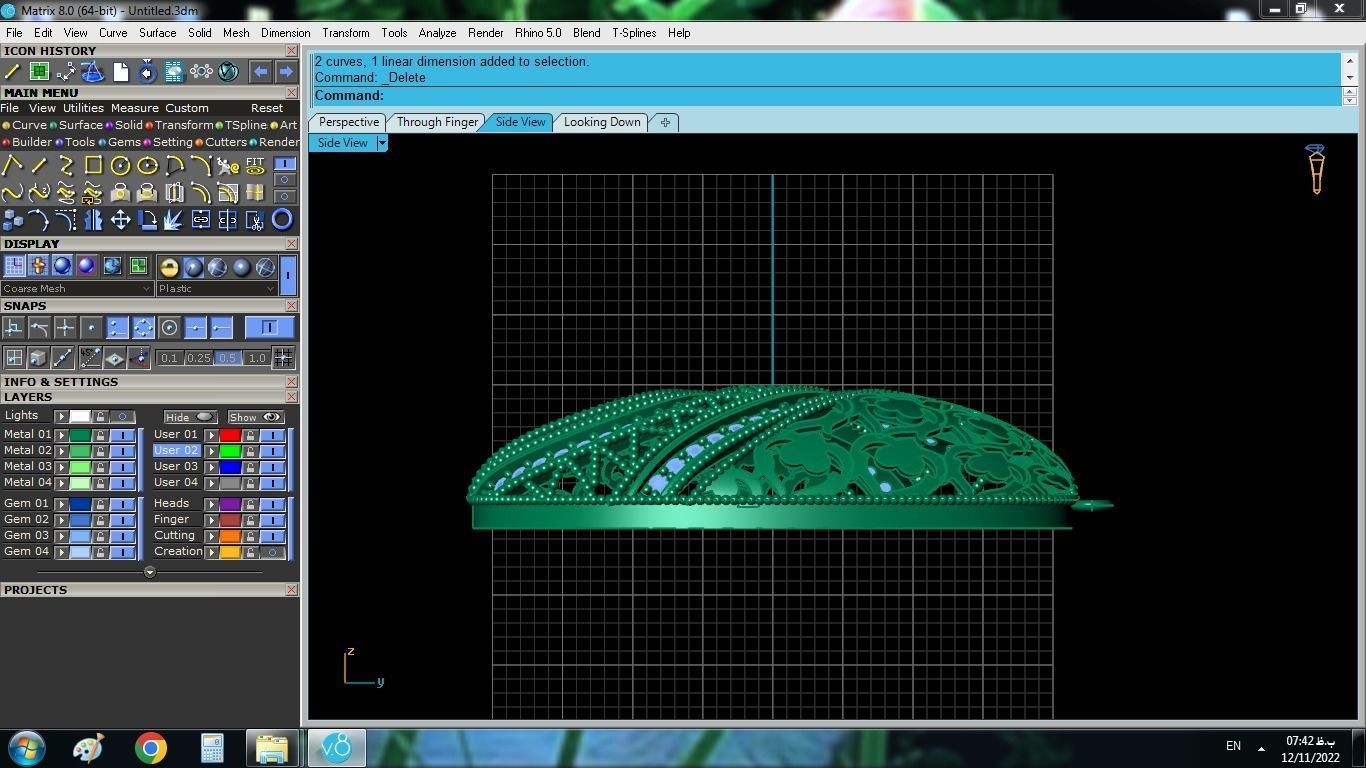This screenshot has width=1366, height=768.
Task: Click the green grid icon in Icon History
Action: (39, 71)
